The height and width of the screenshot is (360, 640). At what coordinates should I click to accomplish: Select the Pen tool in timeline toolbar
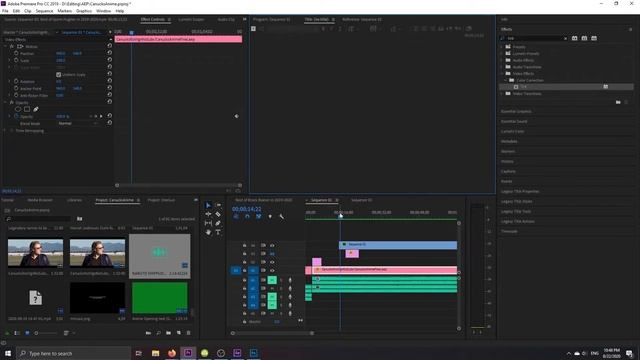(218, 223)
